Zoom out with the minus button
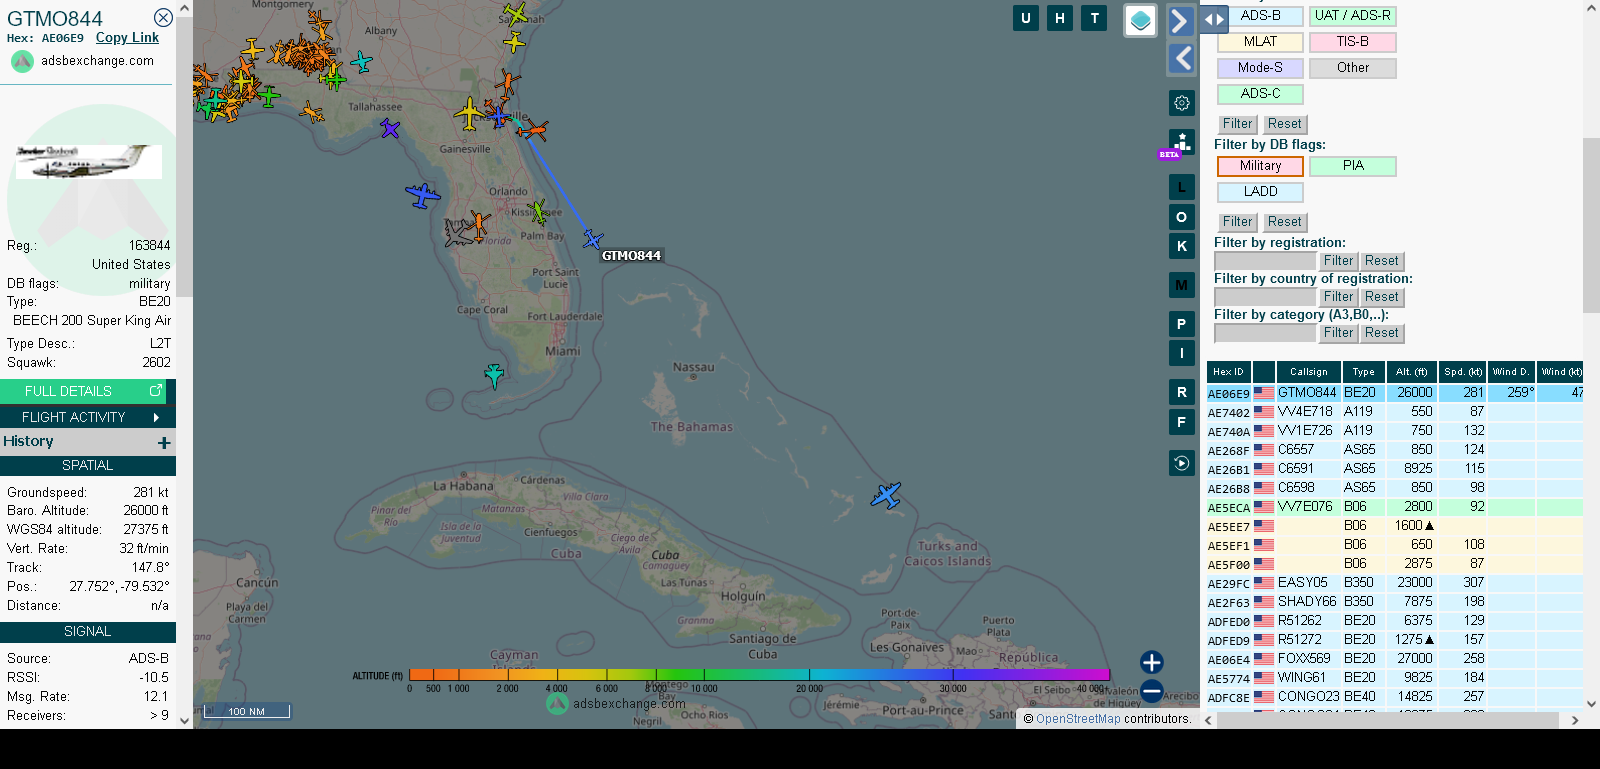Screen dimensions: 1600x769 pos(1152,691)
